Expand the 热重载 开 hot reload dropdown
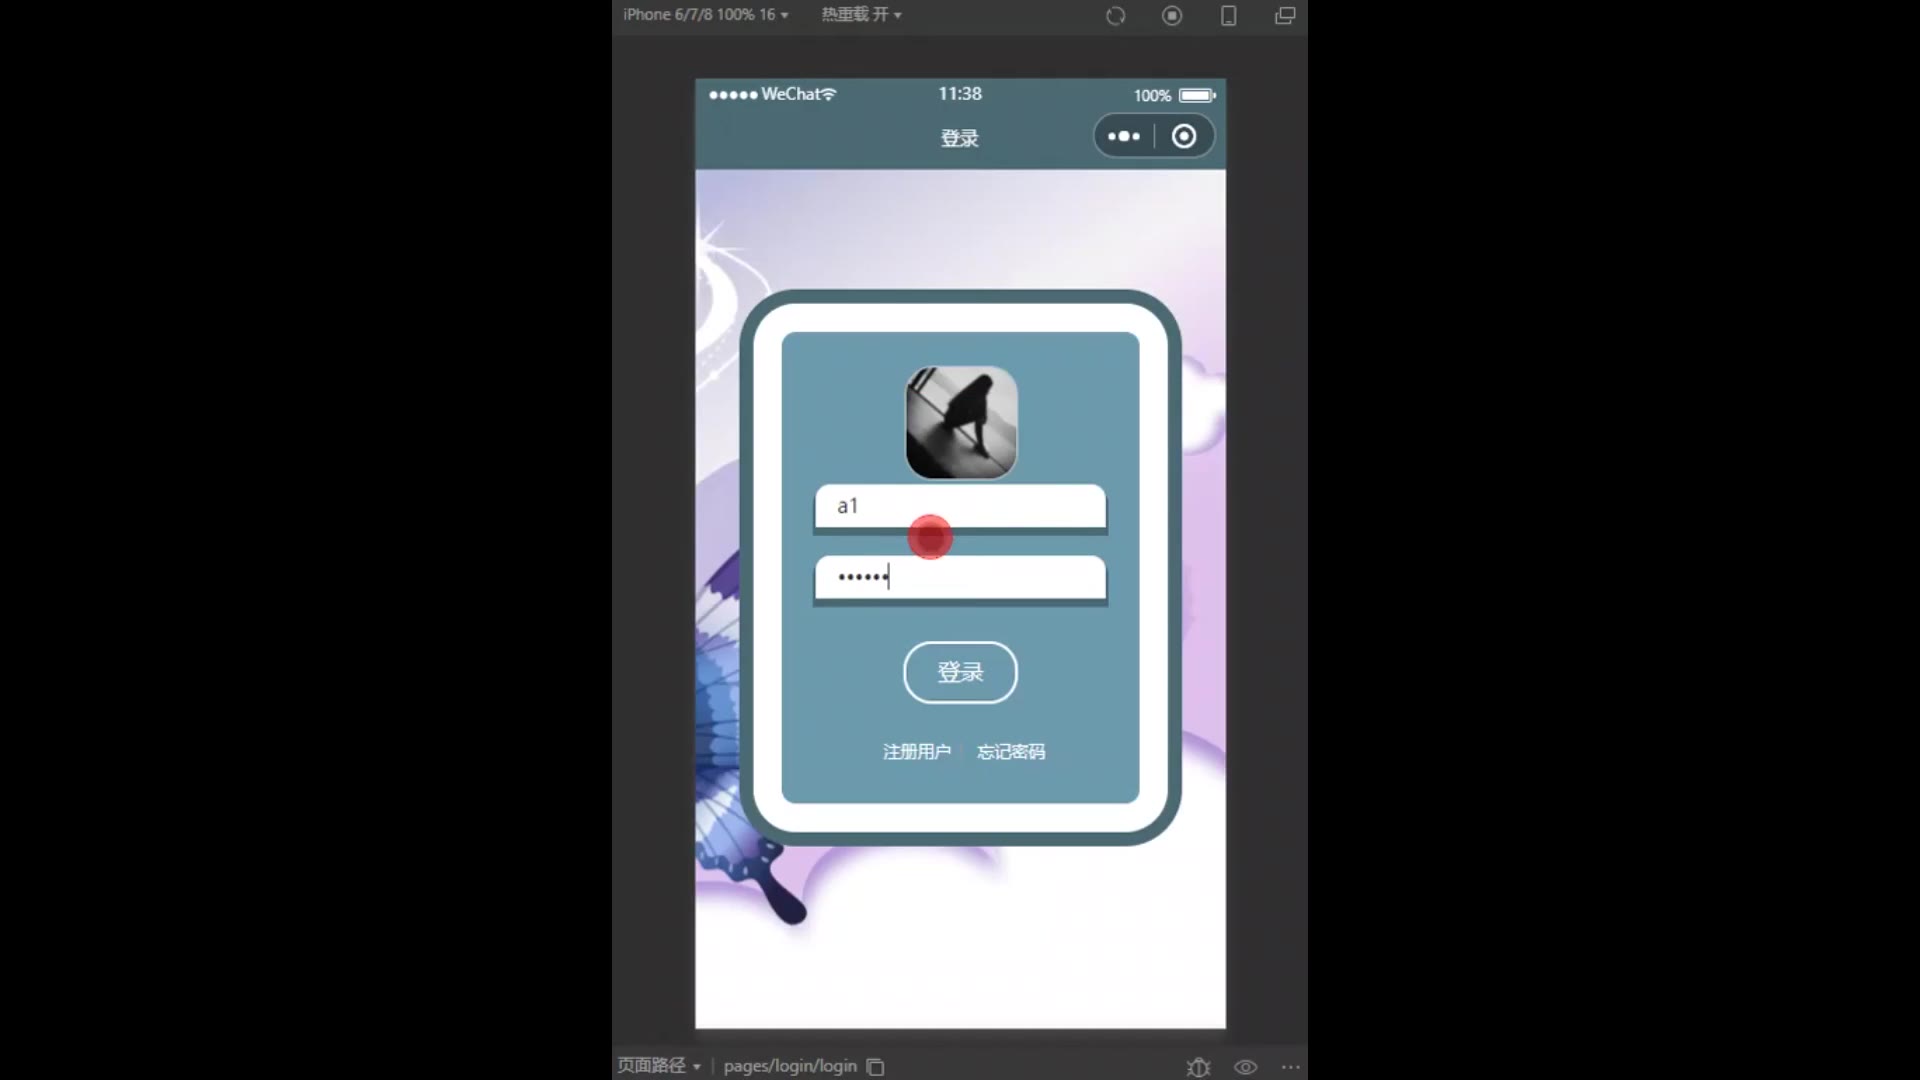Viewport: 1920px width, 1080px height. click(861, 15)
